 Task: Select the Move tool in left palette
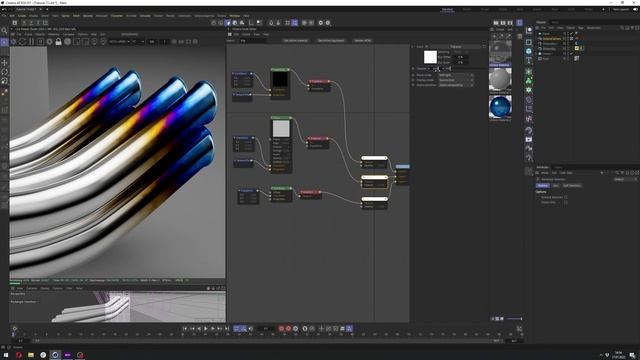click(x=4, y=62)
